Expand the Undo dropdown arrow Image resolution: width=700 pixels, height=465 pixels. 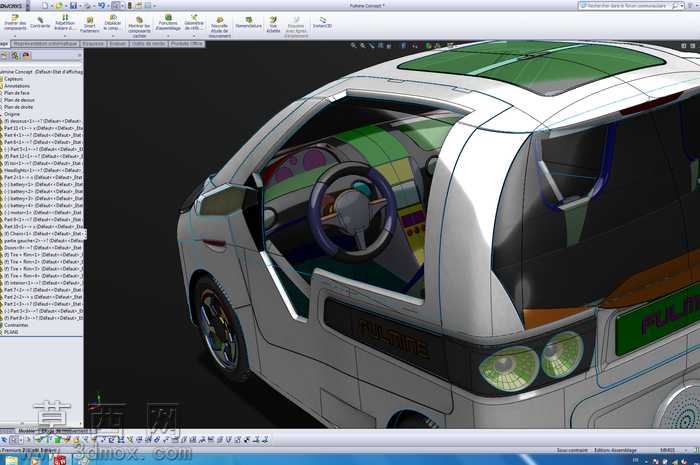coord(108,6)
